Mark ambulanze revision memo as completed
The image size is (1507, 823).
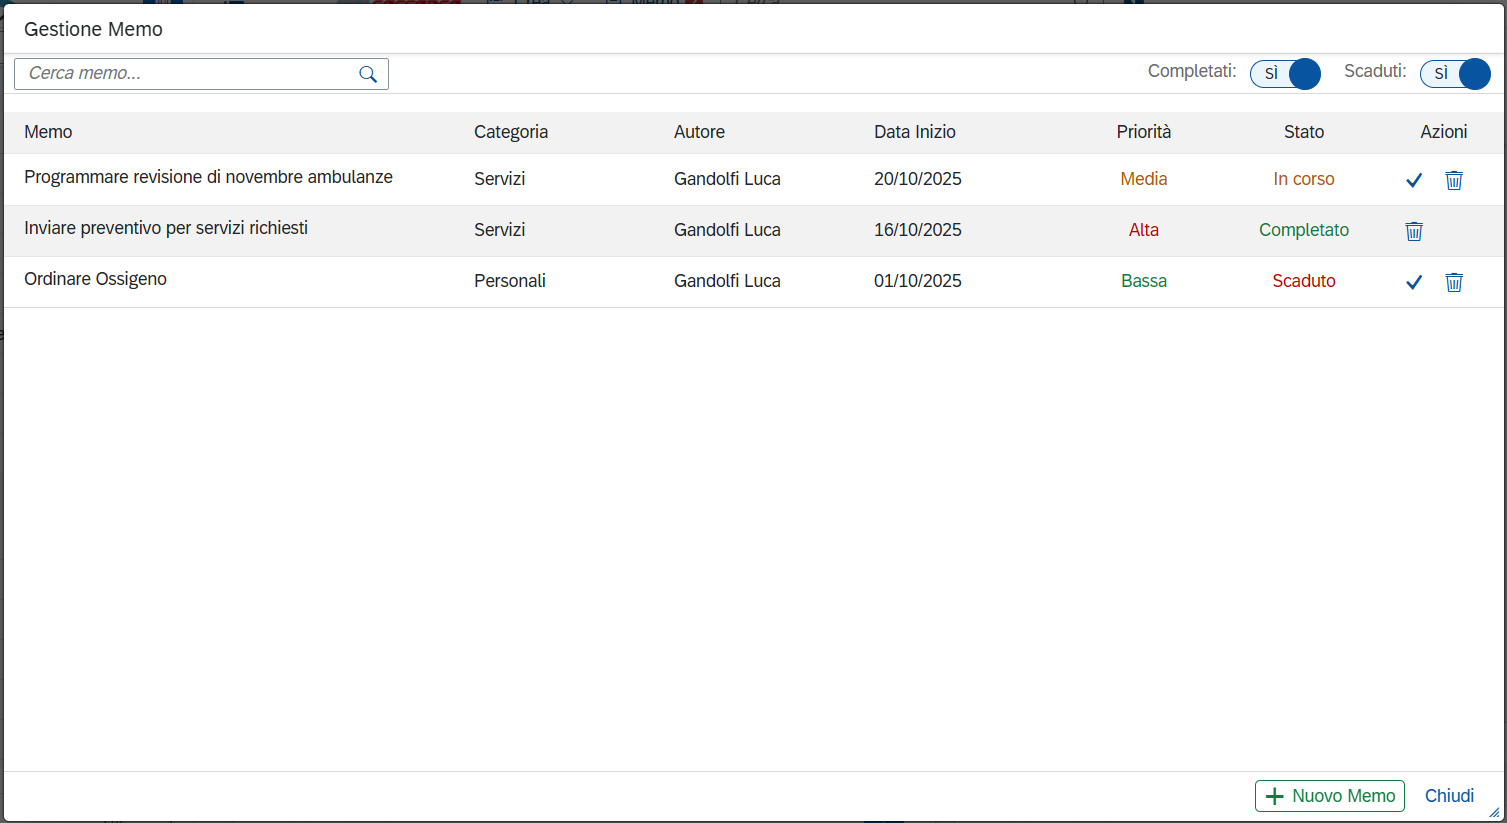click(x=1413, y=180)
